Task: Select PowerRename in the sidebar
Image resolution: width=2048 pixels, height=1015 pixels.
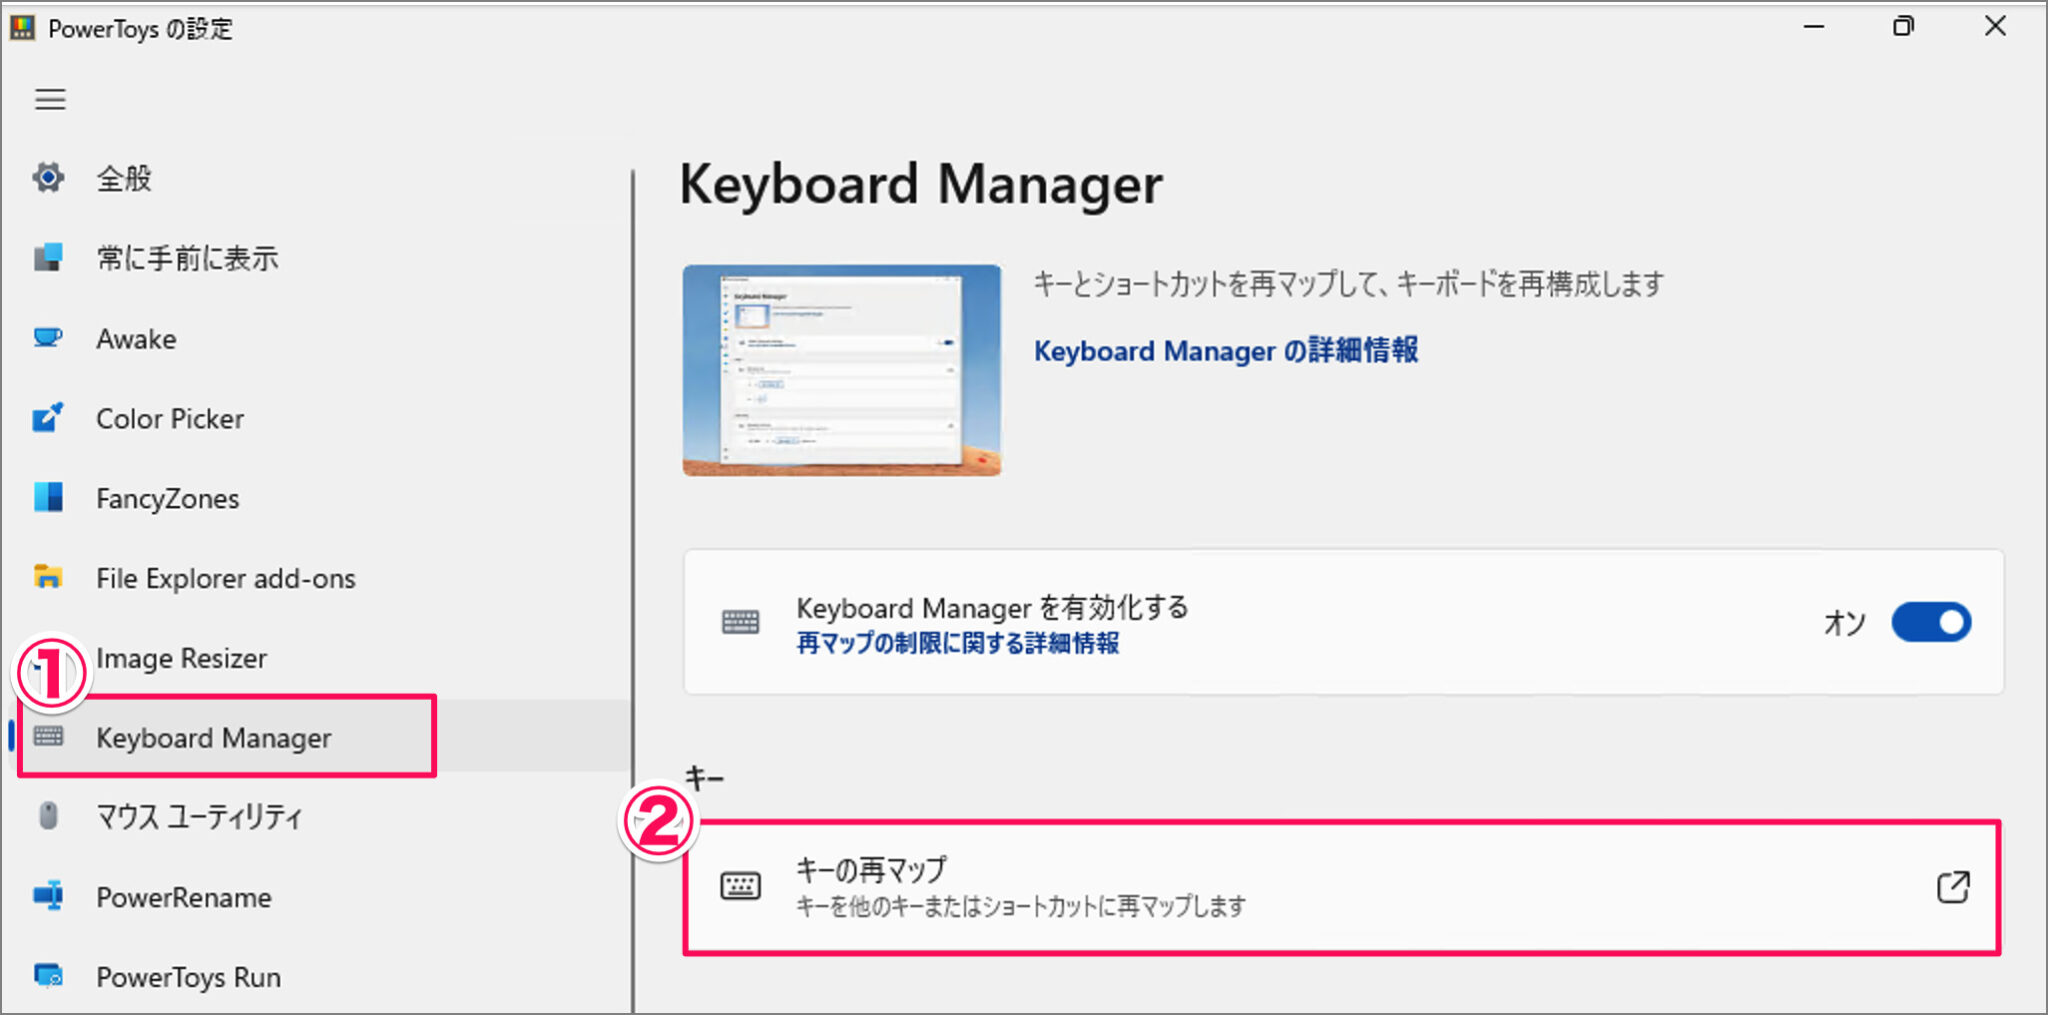Action: point(184,897)
